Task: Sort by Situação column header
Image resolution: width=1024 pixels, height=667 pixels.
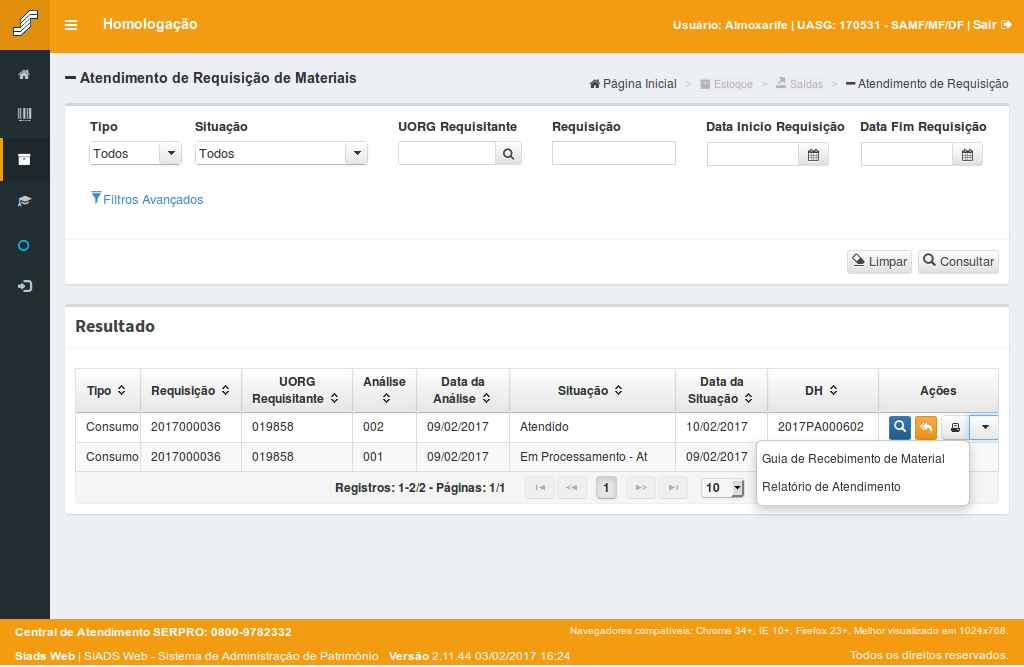Action: pos(592,391)
